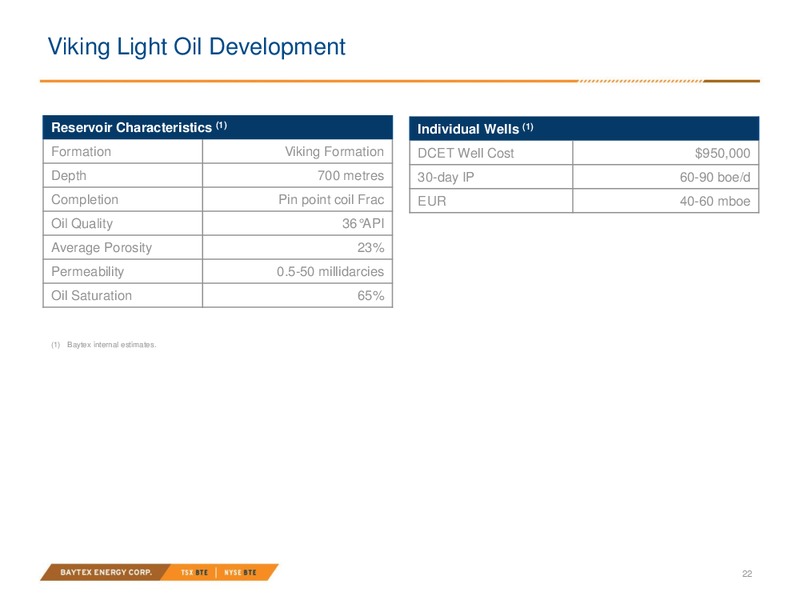This screenshot has width=800, height=600.
Task: Click the 'BAYTEX ENERGY CORP.' footer logo
Action: (106, 572)
